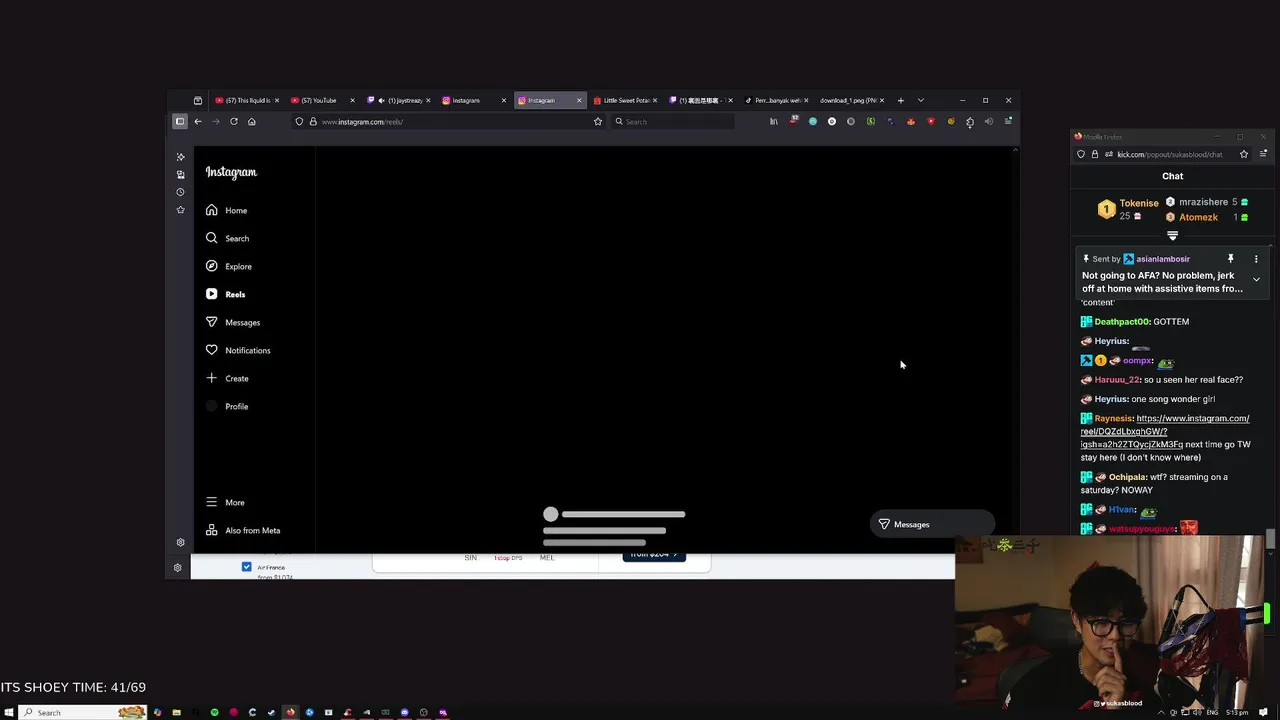Image resolution: width=1280 pixels, height=720 pixels.
Task: Open Messages in Instagram sidebar
Action: [x=232, y=322]
